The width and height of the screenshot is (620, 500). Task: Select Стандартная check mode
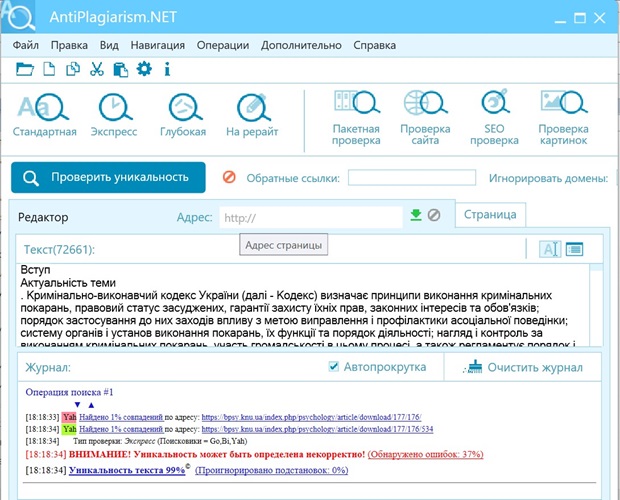[44, 115]
